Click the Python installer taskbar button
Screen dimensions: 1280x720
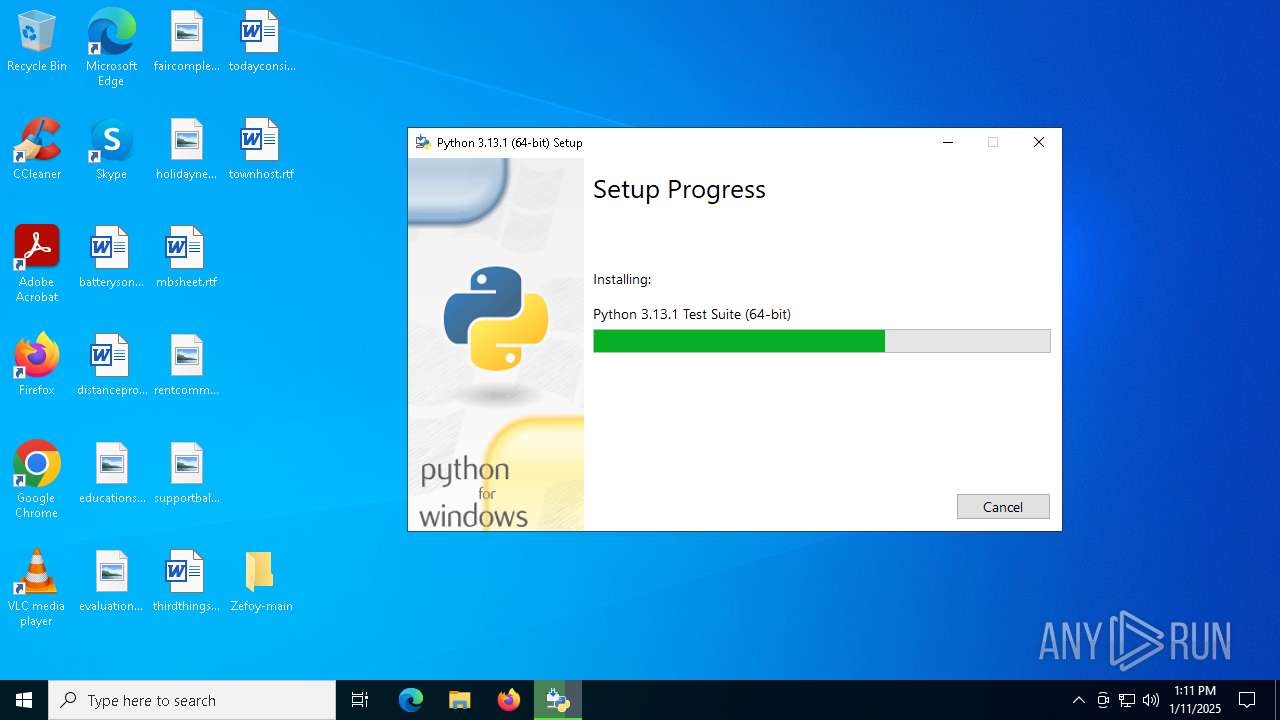click(557, 700)
